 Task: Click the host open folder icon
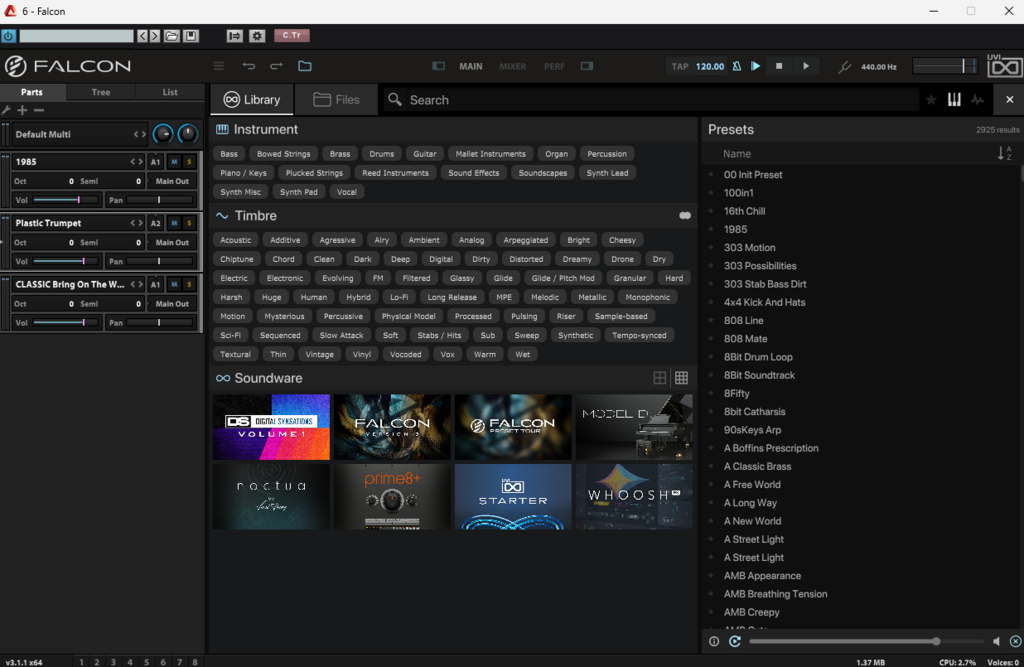172,36
